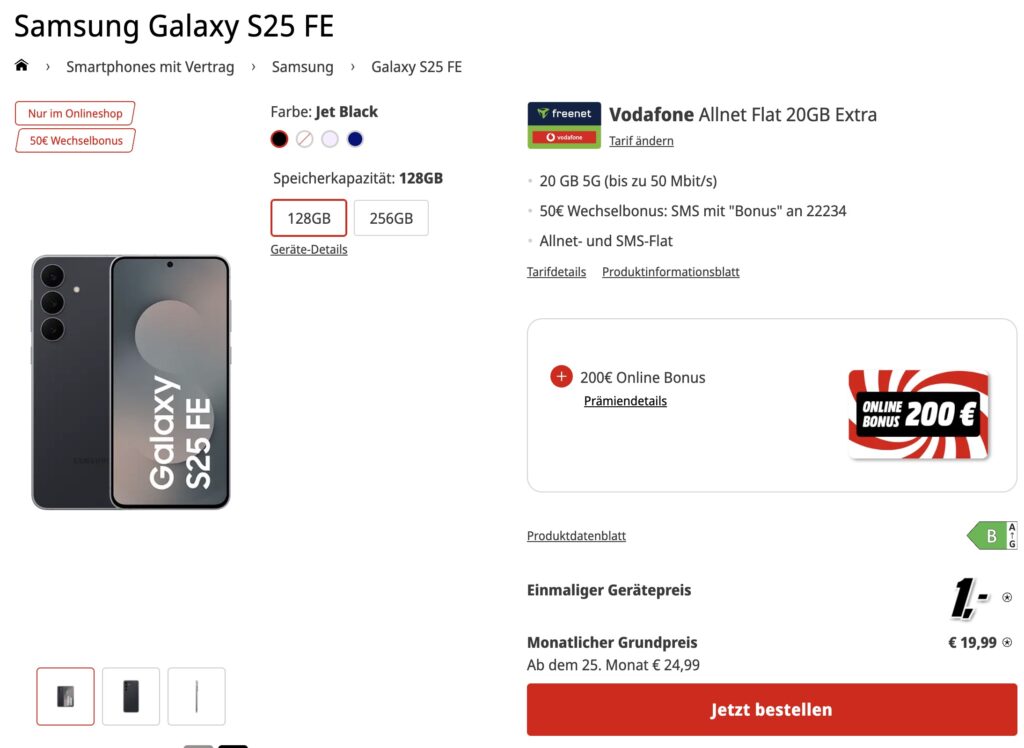Select 128GB storage capacity
The image size is (1024, 748).
(308, 218)
